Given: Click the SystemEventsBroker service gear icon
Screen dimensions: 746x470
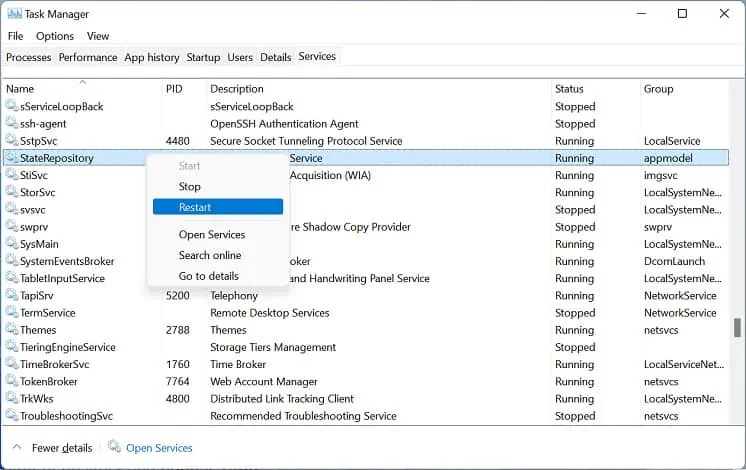Looking at the screenshot, I should coord(12,260).
